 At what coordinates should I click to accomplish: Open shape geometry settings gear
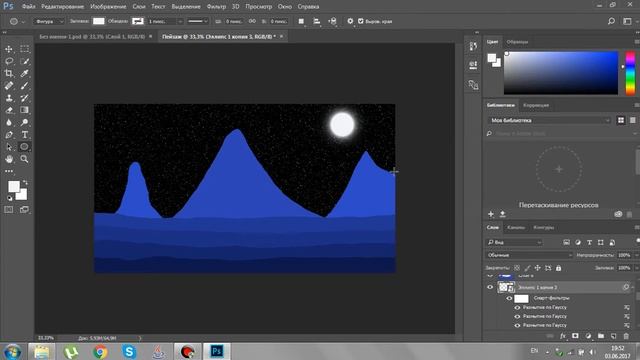click(x=350, y=21)
